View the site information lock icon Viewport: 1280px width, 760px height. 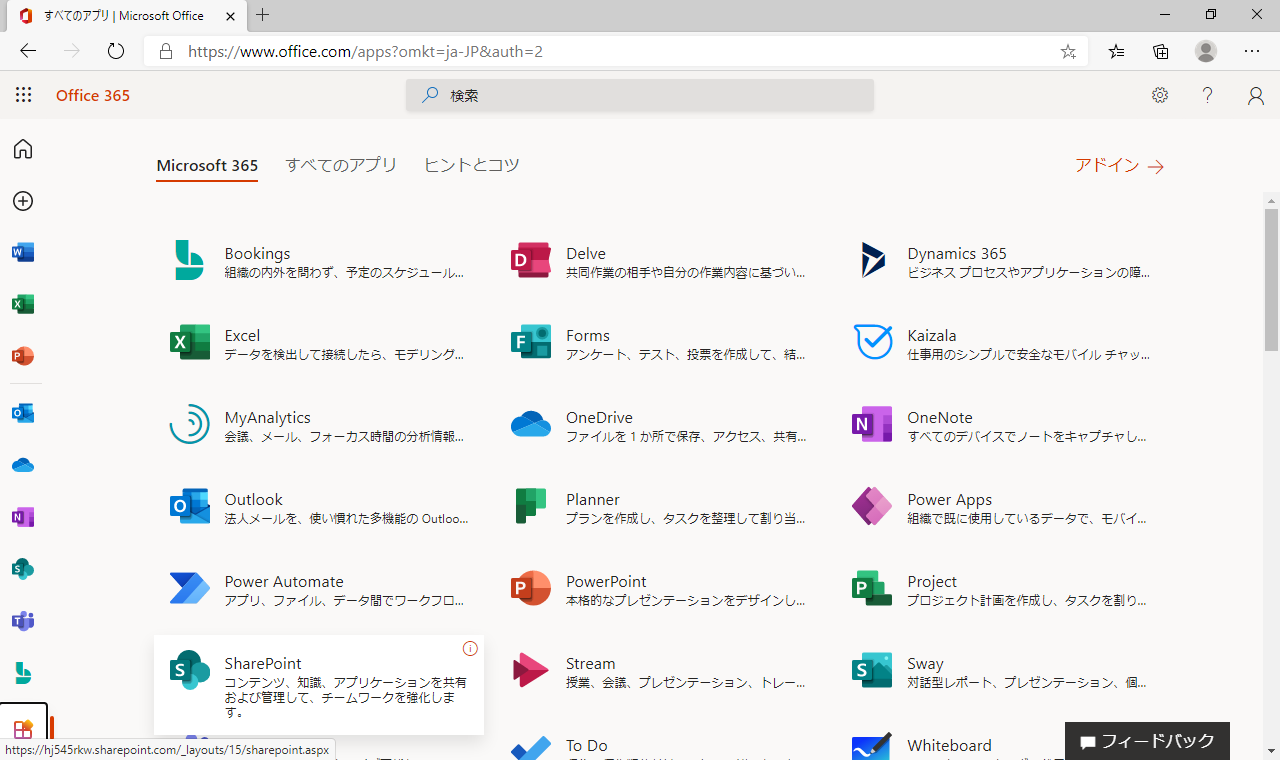point(166,51)
